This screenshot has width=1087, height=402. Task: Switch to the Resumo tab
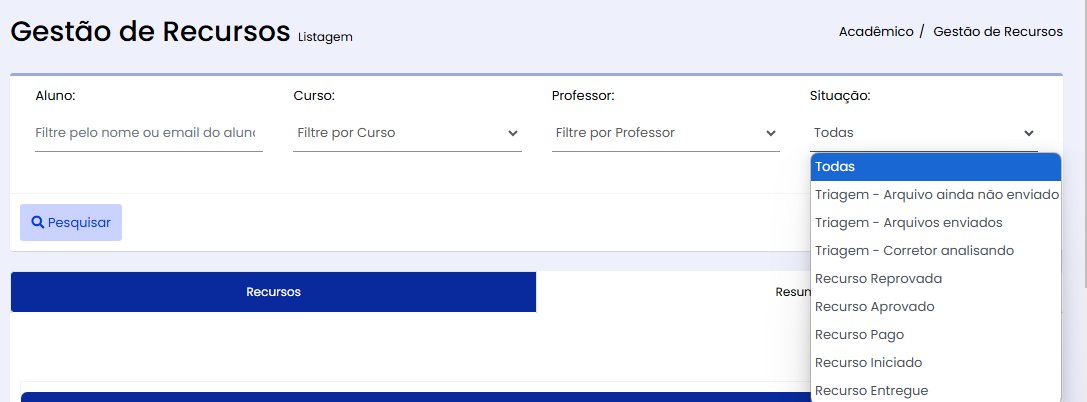[673, 292]
